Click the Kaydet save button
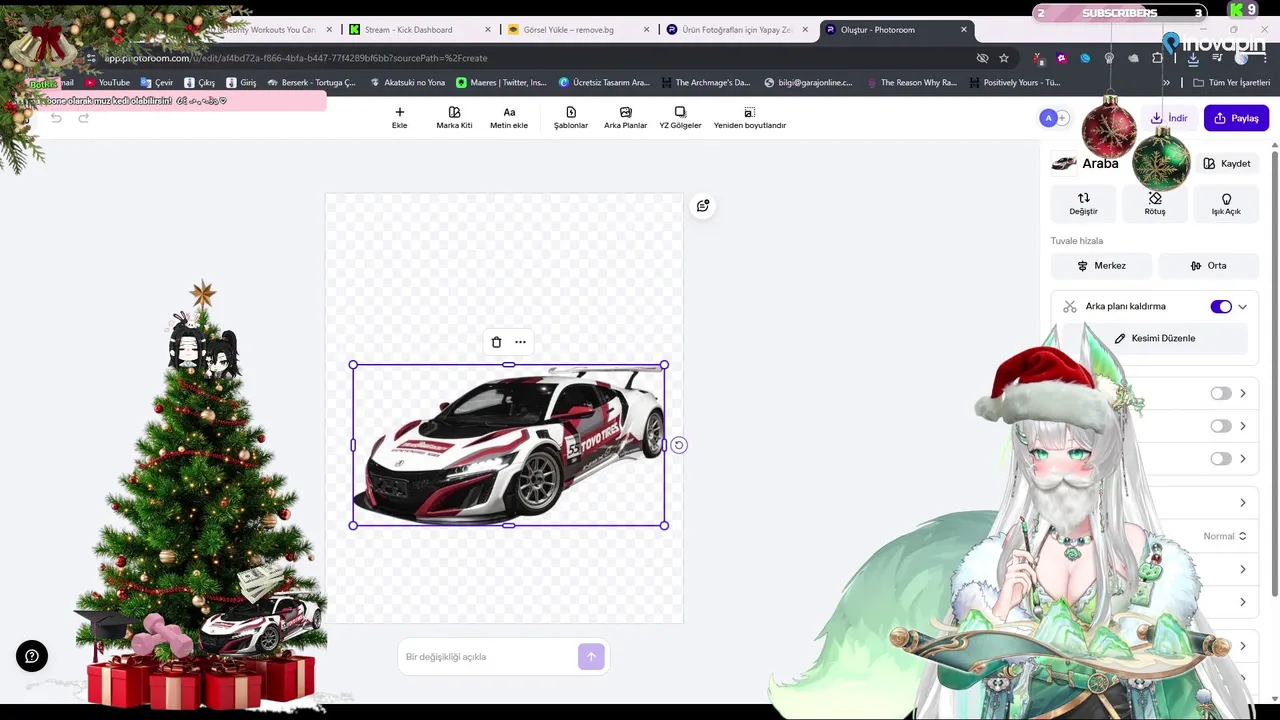This screenshot has height=720, width=1280. click(1226, 163)
